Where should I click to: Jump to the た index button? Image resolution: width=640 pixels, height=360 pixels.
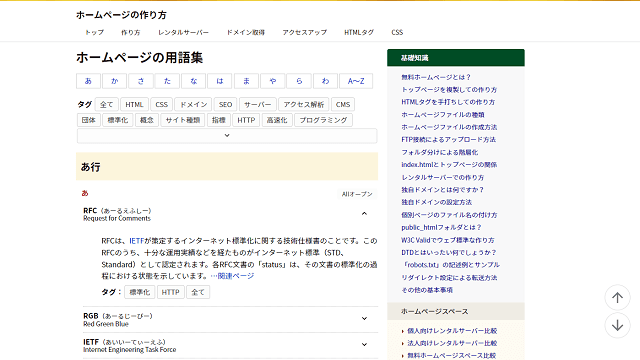coord(167,81)
